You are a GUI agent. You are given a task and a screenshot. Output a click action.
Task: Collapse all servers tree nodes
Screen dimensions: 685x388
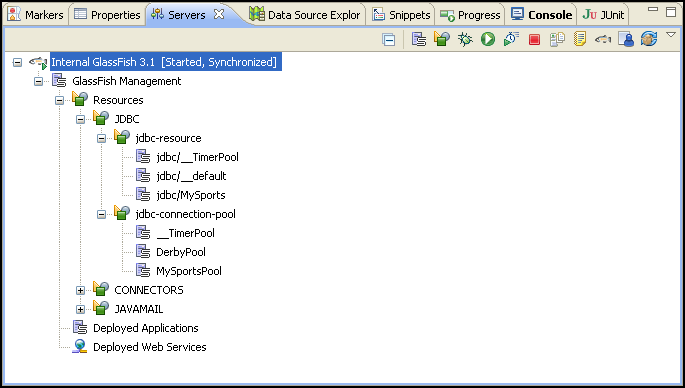click(x=388, y=40)
